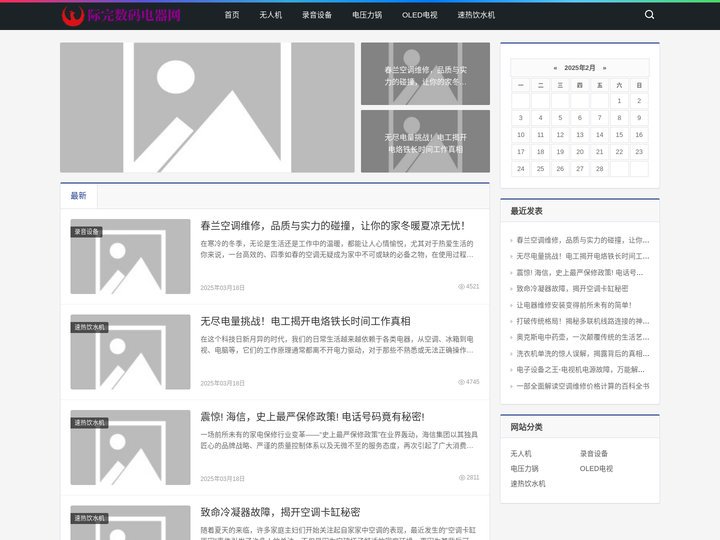Open article title 春兰空调维修，品质与实力的碰撞
This screenshot has width=720, height=540.
click(333, 225)
